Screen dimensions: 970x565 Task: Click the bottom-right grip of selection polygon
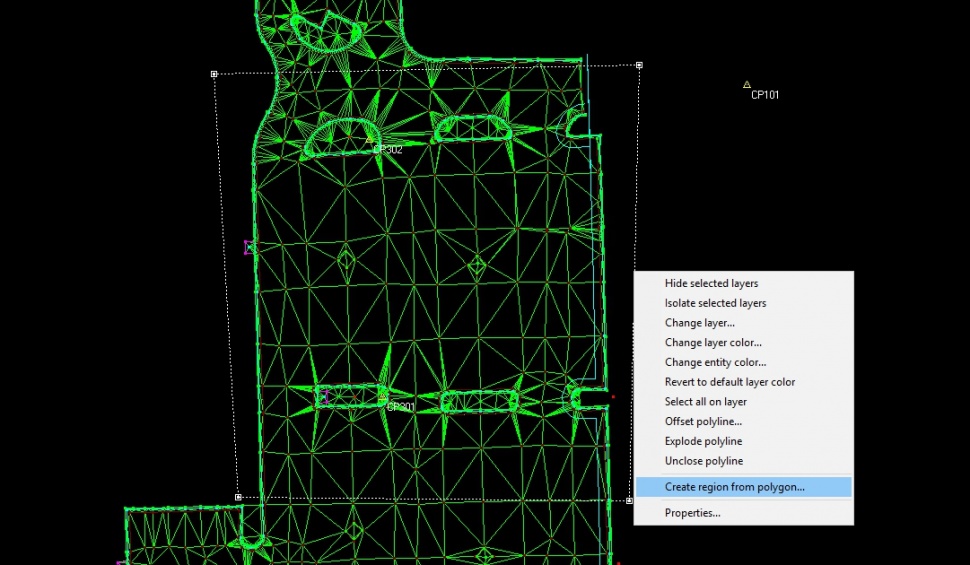tap(629, 501)
